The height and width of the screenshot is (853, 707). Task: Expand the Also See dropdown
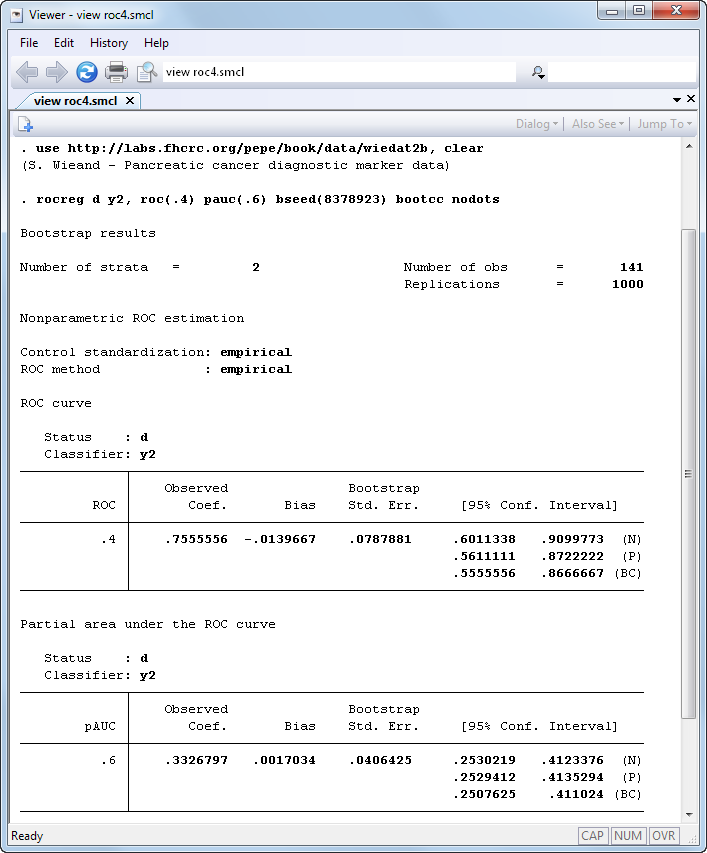(x=598, y=124)
